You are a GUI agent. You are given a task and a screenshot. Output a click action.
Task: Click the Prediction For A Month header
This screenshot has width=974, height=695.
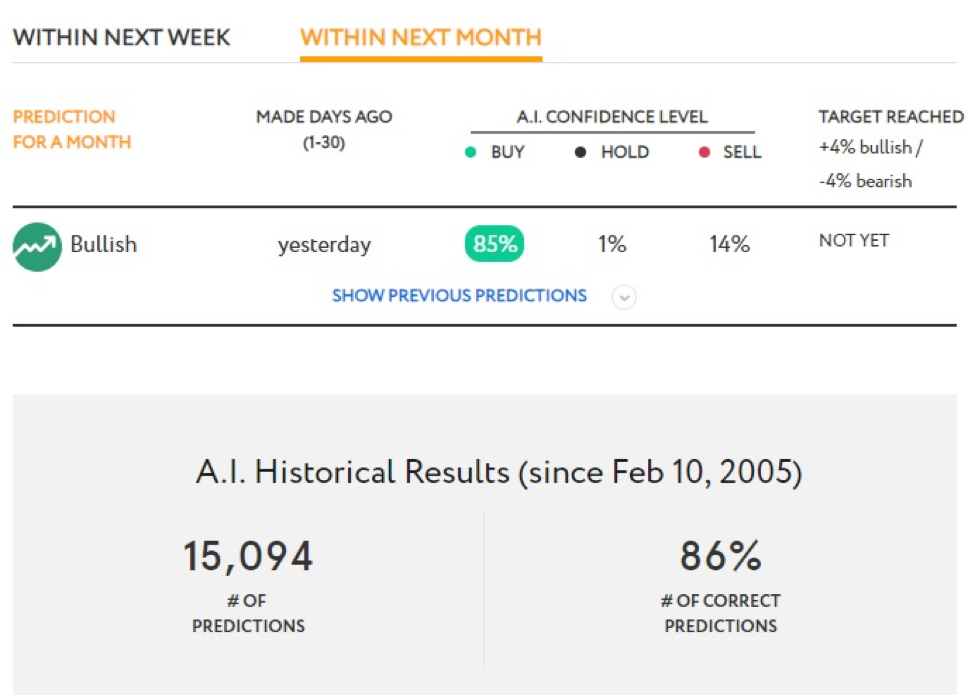coord(72,129)
